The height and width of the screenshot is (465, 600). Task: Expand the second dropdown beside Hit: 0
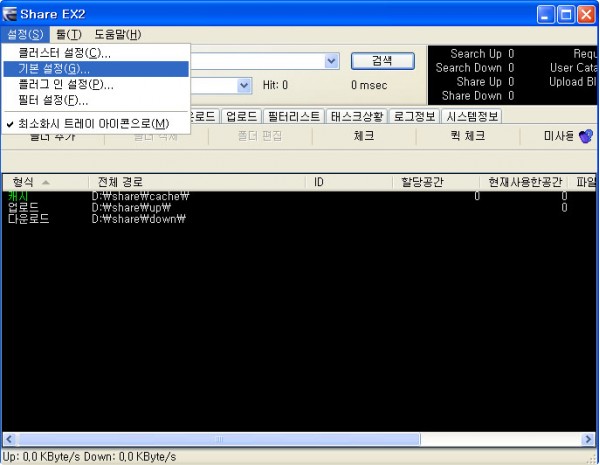point(244,85)
